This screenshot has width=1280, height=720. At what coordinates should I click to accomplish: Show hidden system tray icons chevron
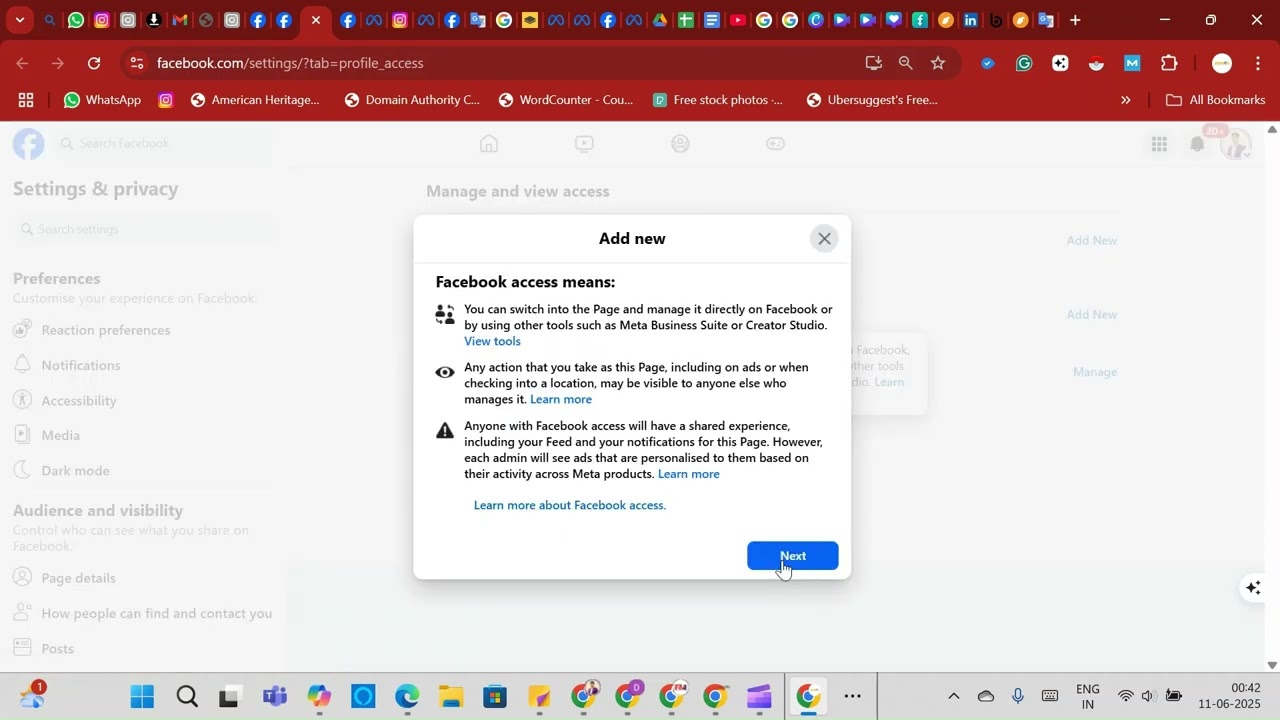(953, 696)
